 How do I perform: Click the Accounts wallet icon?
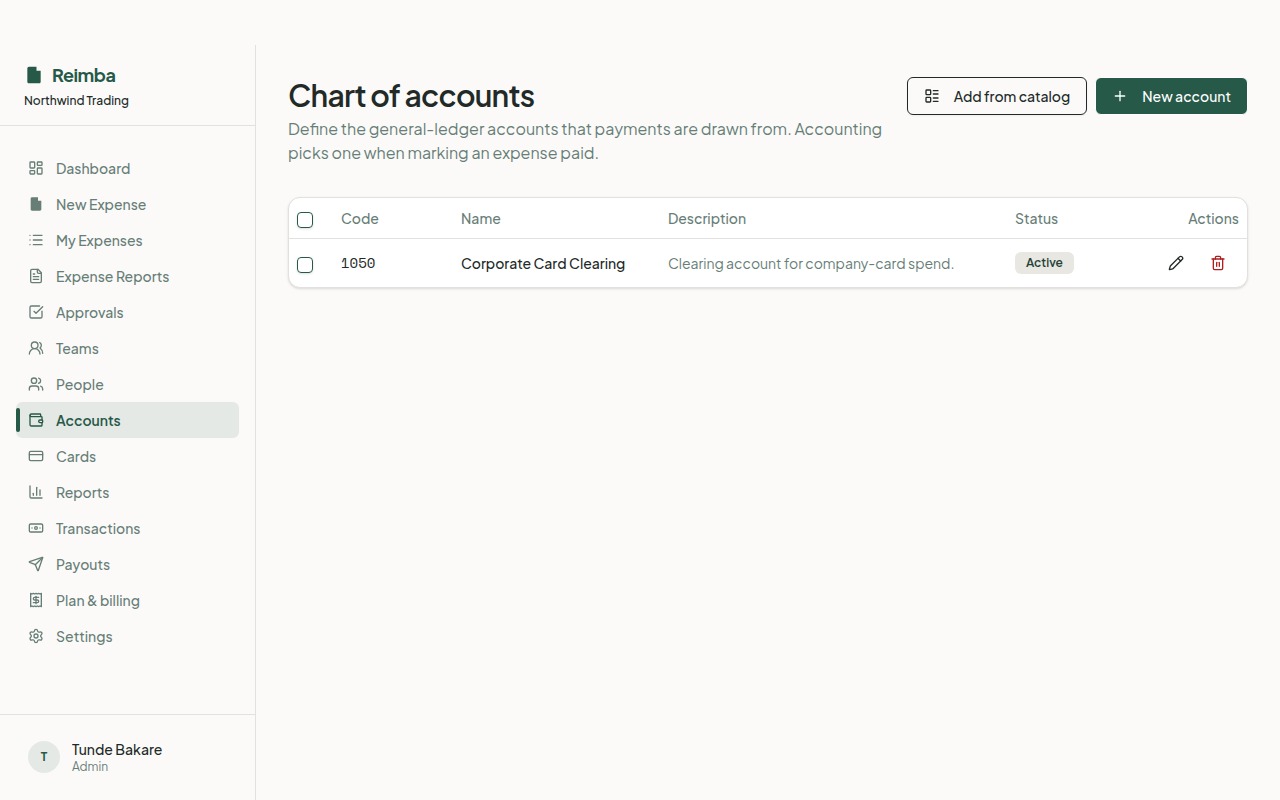36,420
